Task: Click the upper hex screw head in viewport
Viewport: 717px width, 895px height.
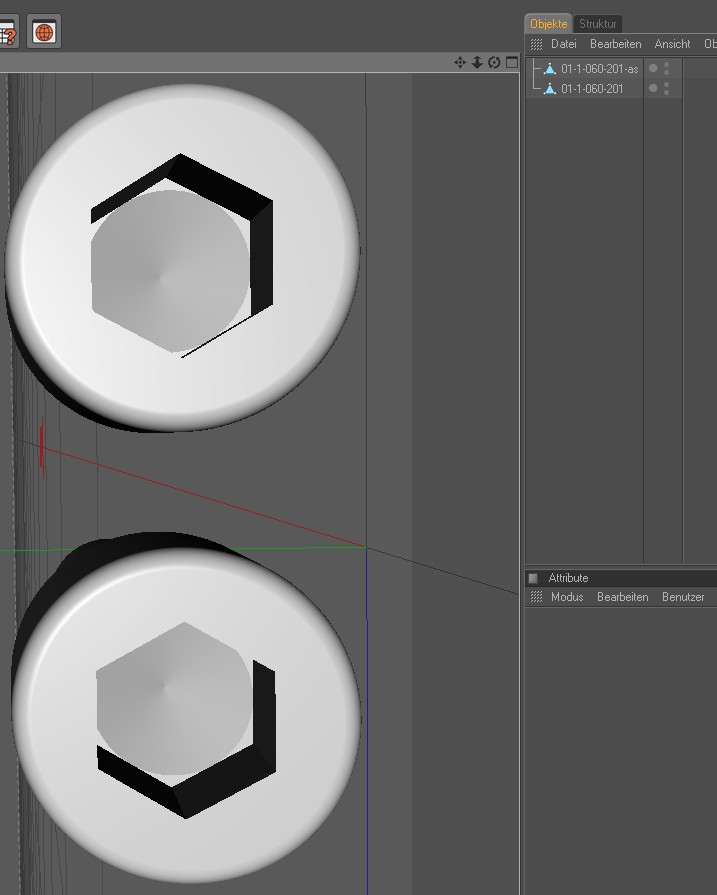Action: [x=182, y=257]
